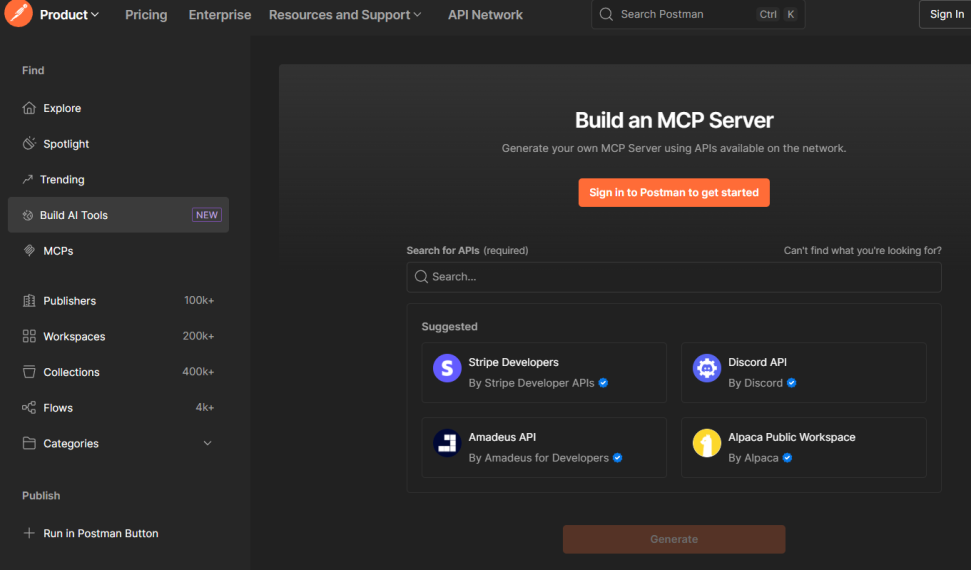Click the Postman logo icon
The image size is (971, 570).
(19, 14)
